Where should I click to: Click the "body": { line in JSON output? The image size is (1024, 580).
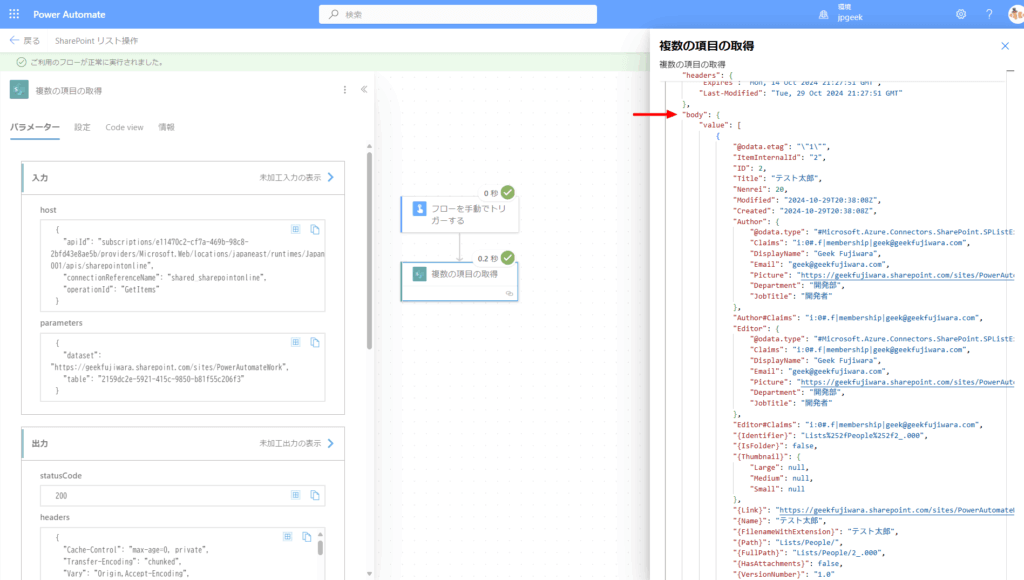click(x=701, y=114)
